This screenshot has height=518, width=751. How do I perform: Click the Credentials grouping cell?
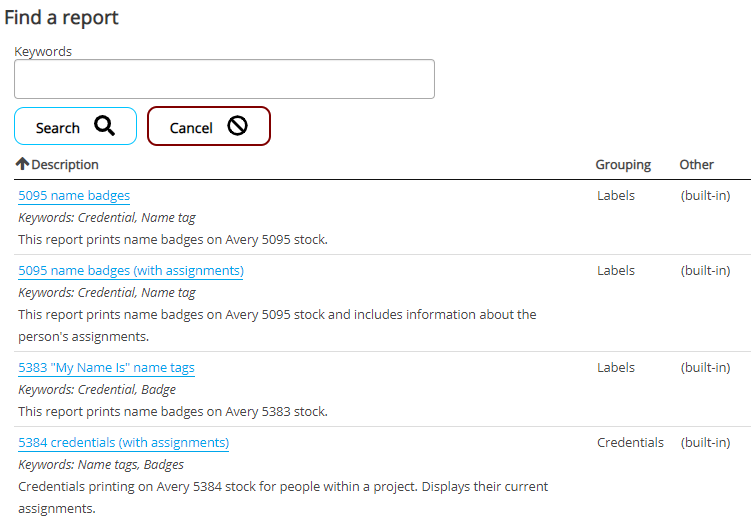tap(630, 443)
